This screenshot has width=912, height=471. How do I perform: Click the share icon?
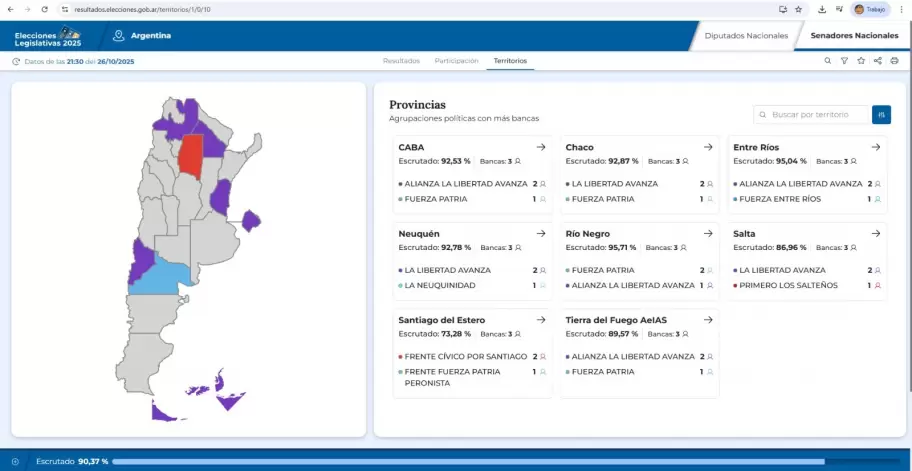tap(878, 61)
